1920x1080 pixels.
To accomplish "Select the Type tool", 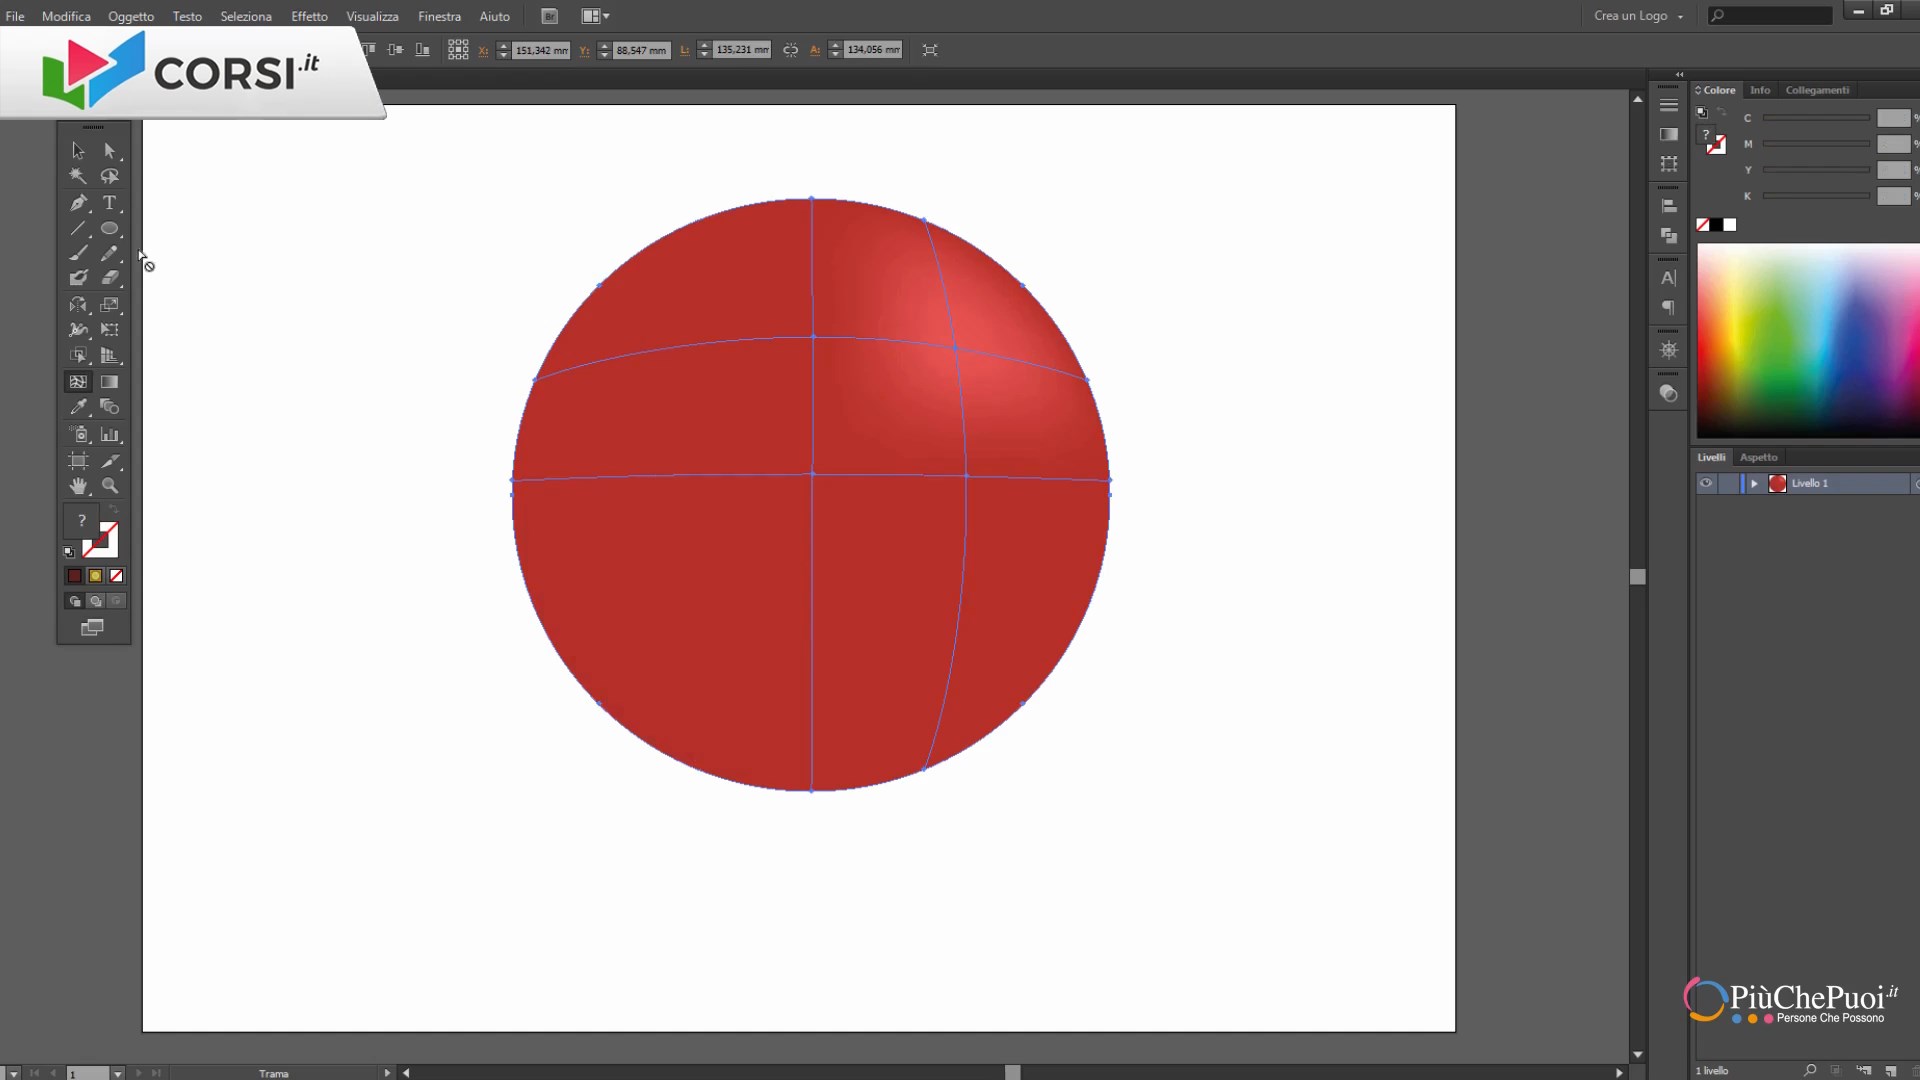I will coord(110,203).
